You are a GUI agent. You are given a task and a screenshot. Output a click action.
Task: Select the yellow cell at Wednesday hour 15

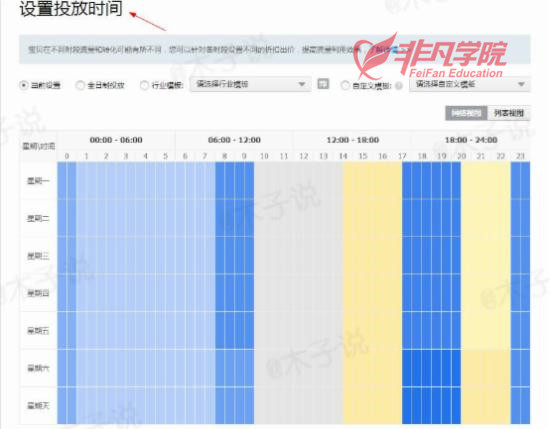[x=363, y=255]
